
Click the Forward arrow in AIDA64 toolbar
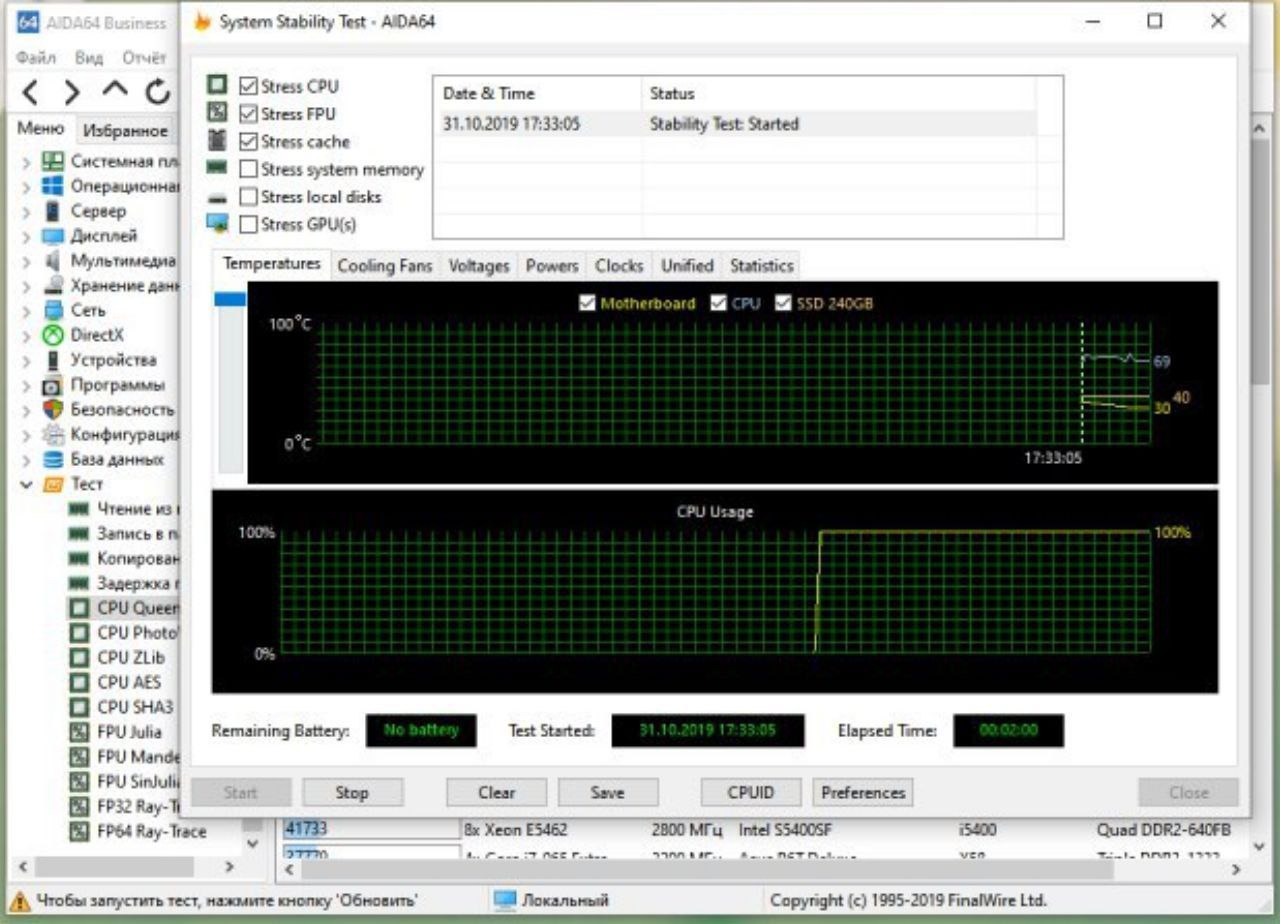(x=72, y=93)
